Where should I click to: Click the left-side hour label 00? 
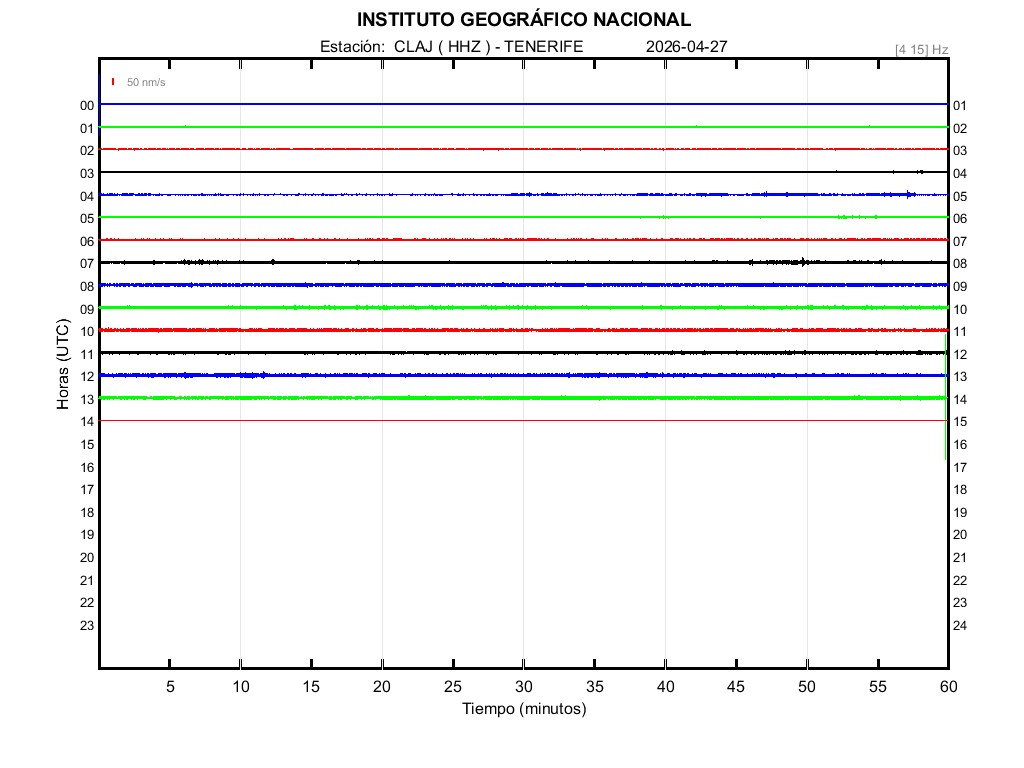[87, 105]
